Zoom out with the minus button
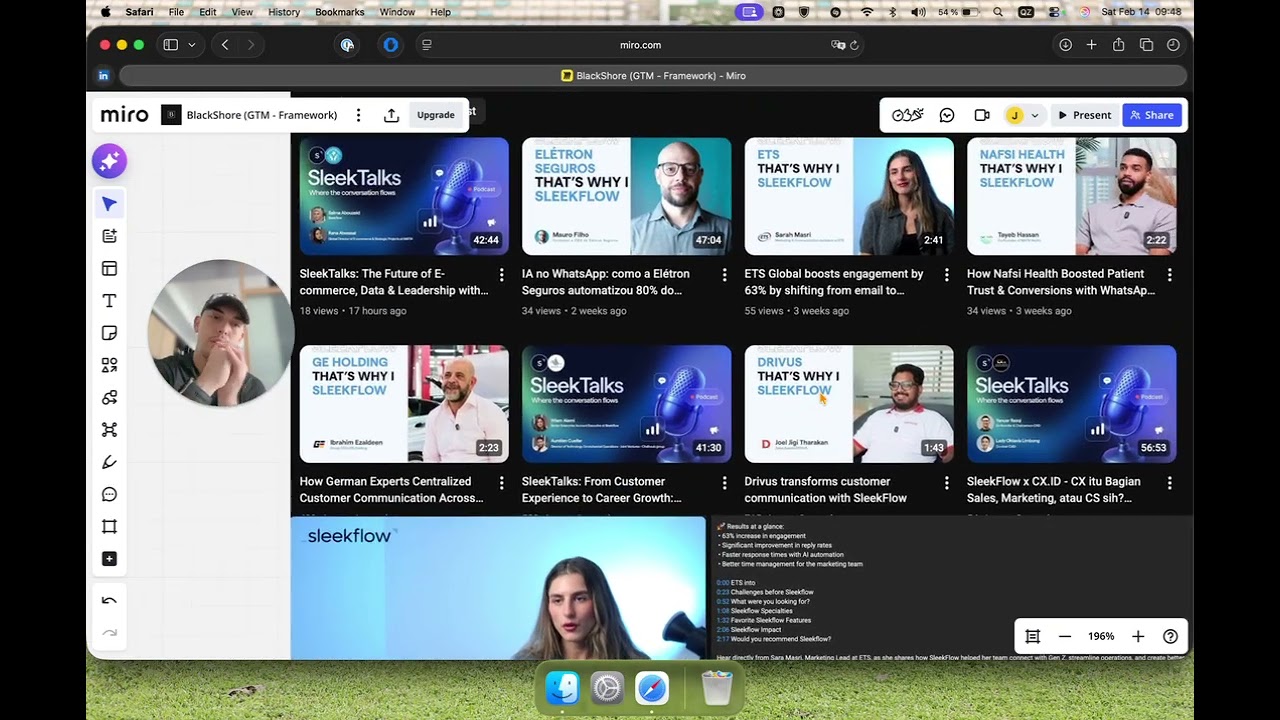Screen dimensions: 1280x720 (1065, 637)
